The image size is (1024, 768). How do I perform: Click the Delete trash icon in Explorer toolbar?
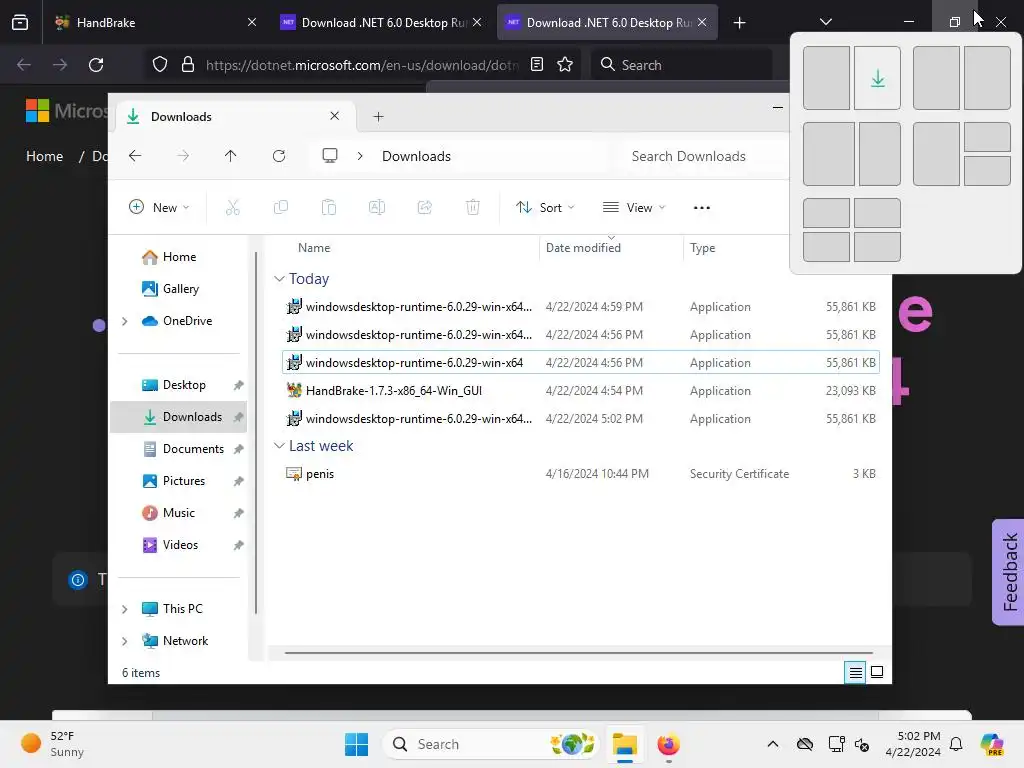click(x=473, y=208)
